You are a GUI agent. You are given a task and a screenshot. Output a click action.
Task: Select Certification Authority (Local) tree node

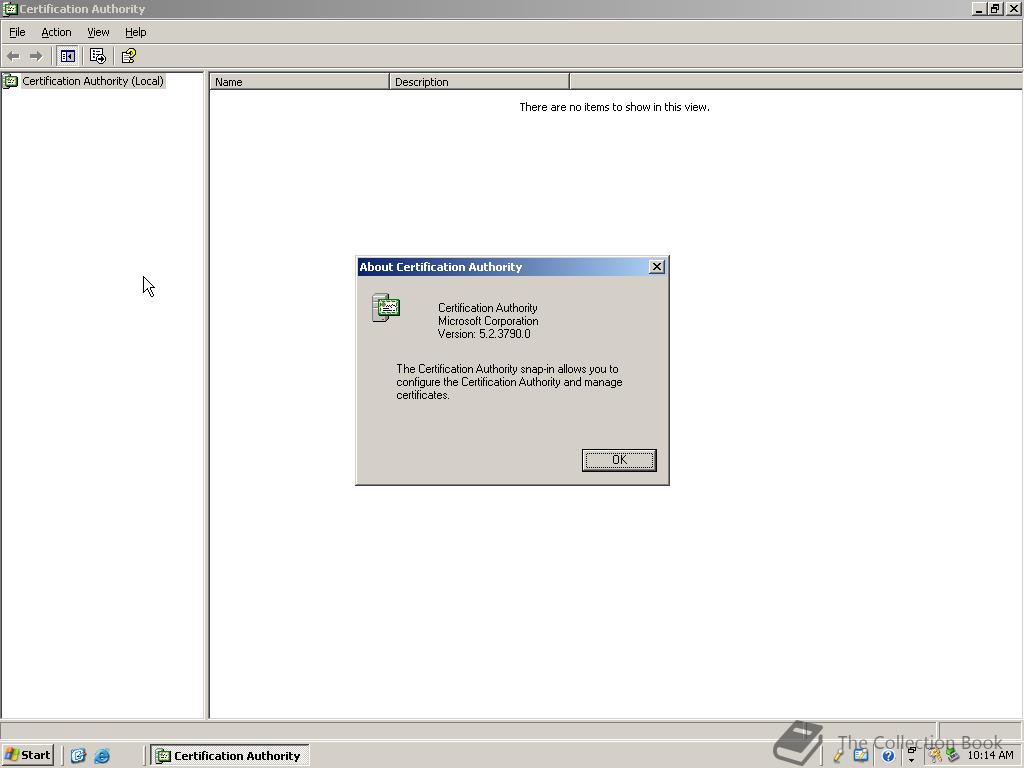(93, 81)
